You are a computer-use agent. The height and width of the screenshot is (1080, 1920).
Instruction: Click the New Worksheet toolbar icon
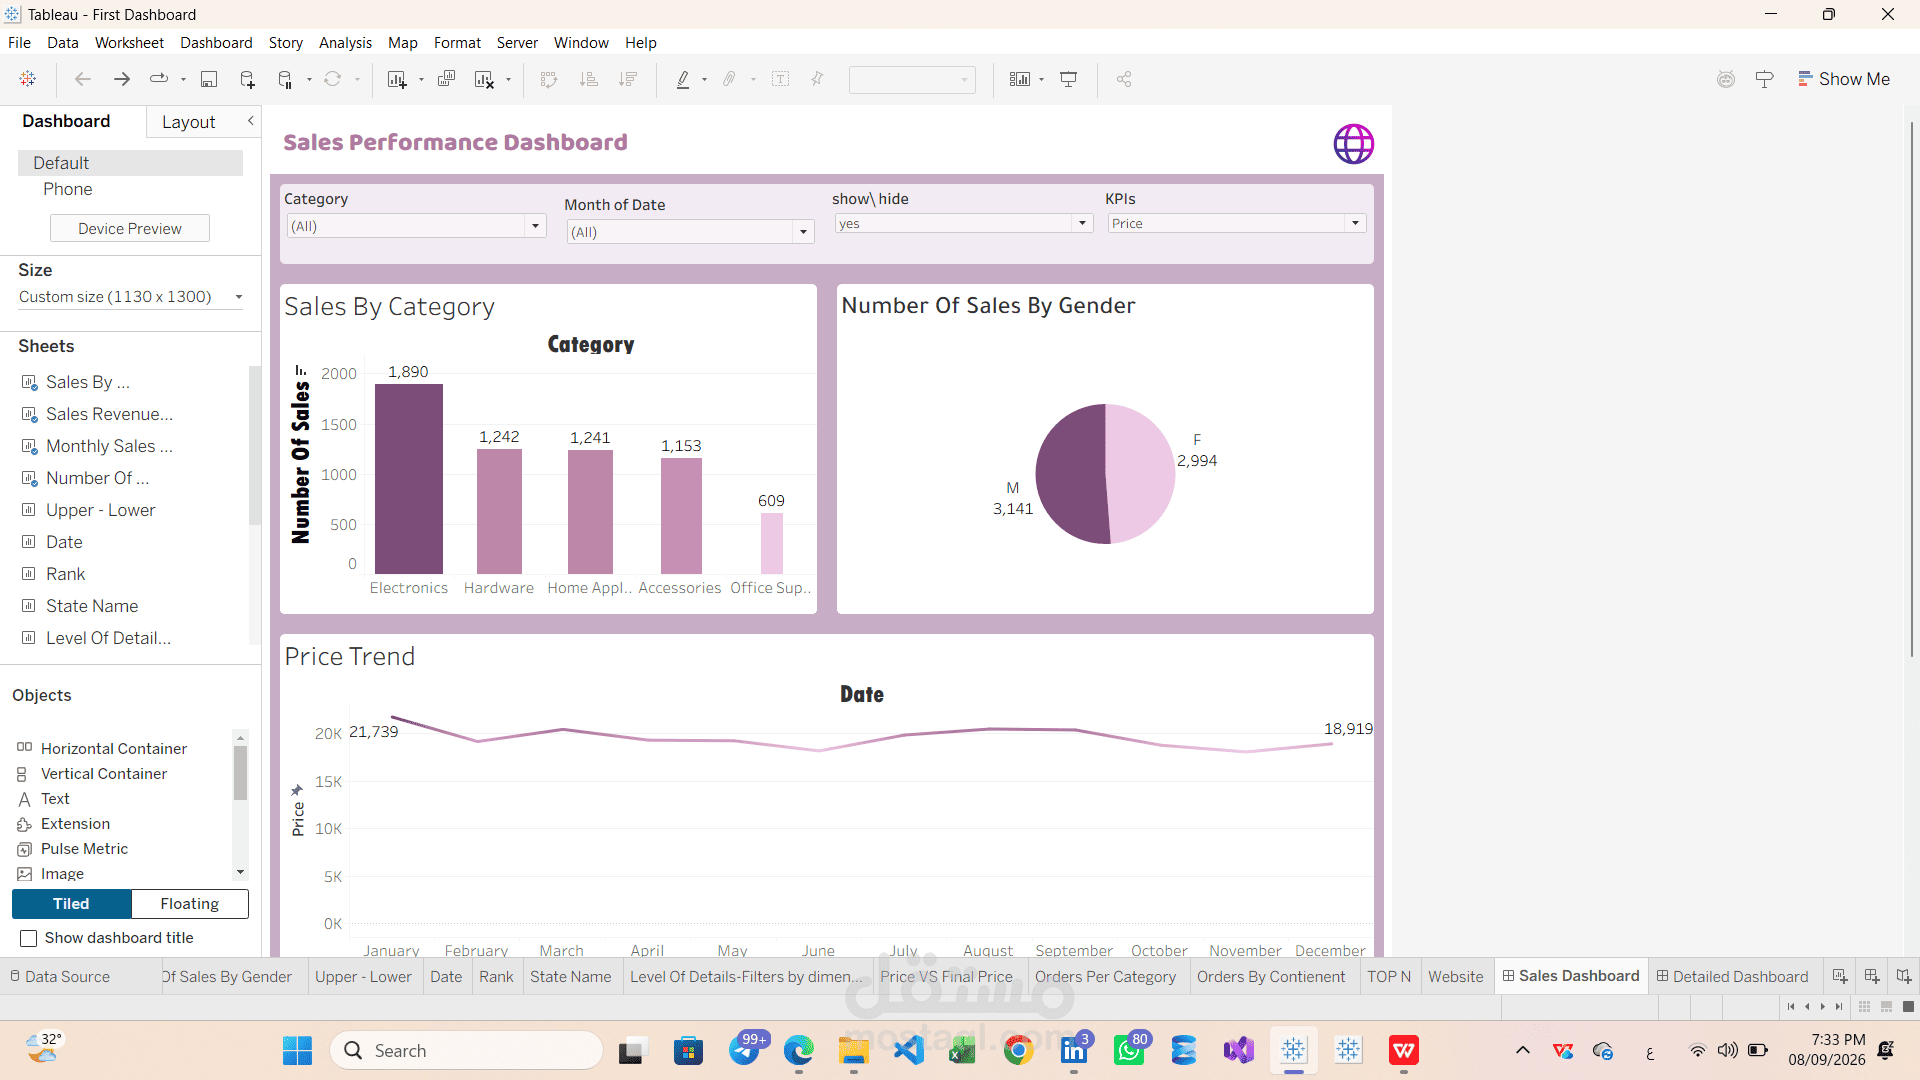397,79
